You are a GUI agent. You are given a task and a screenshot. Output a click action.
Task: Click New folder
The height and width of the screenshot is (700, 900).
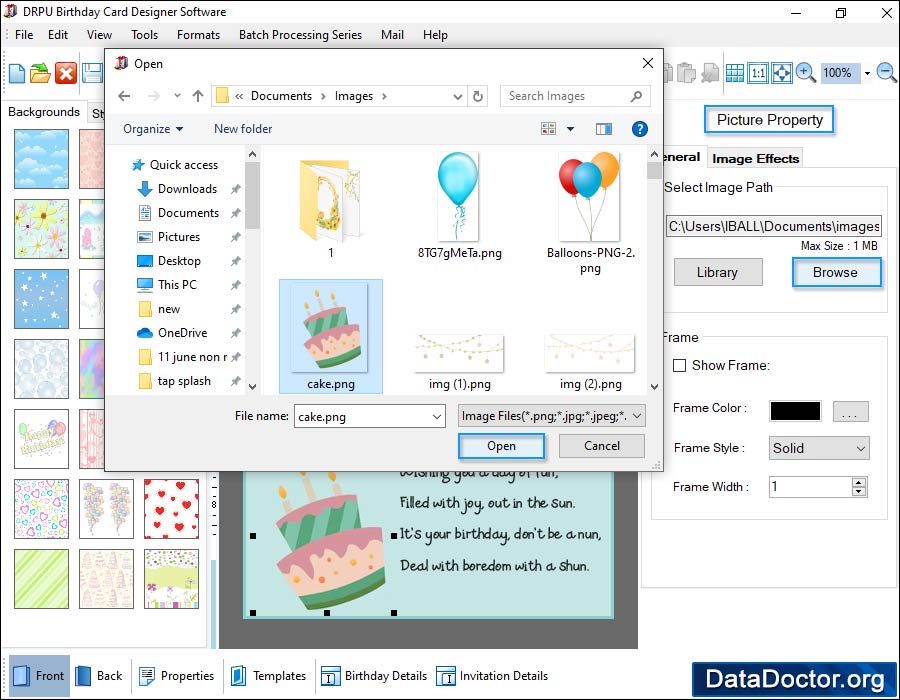point(243,129)
